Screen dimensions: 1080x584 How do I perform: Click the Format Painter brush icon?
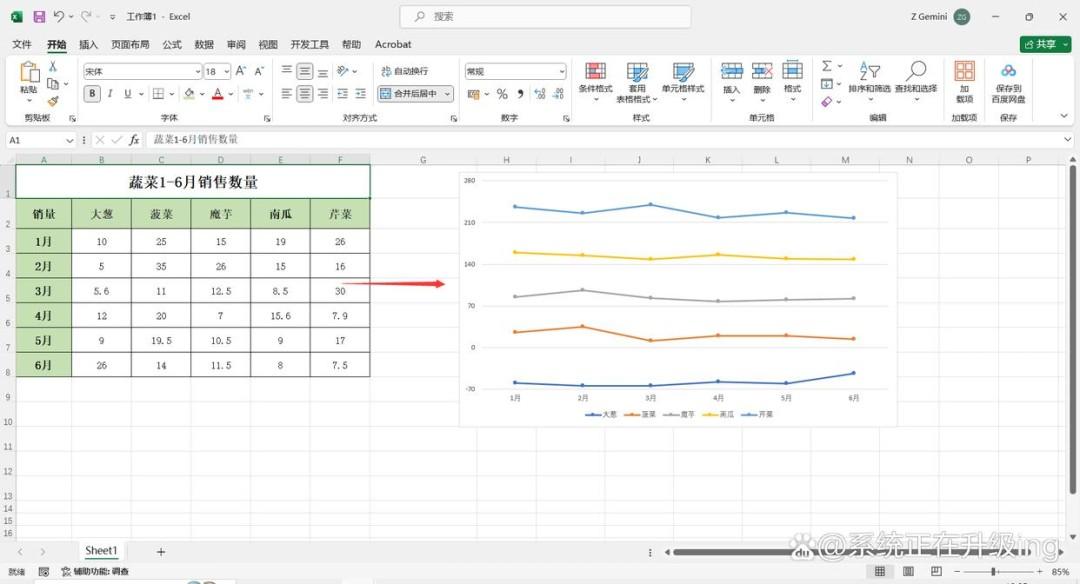pyautogui.click(x=53, y=101)
